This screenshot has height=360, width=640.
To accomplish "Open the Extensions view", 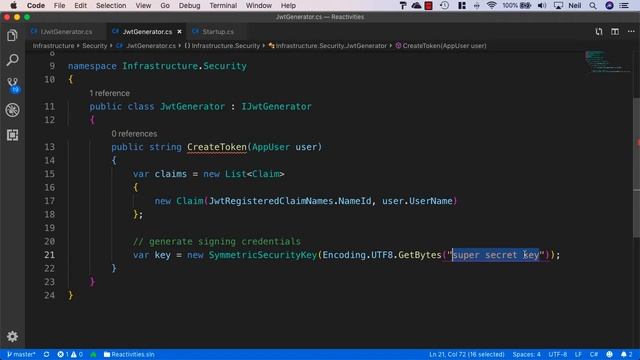I will (x=12, y=135).
